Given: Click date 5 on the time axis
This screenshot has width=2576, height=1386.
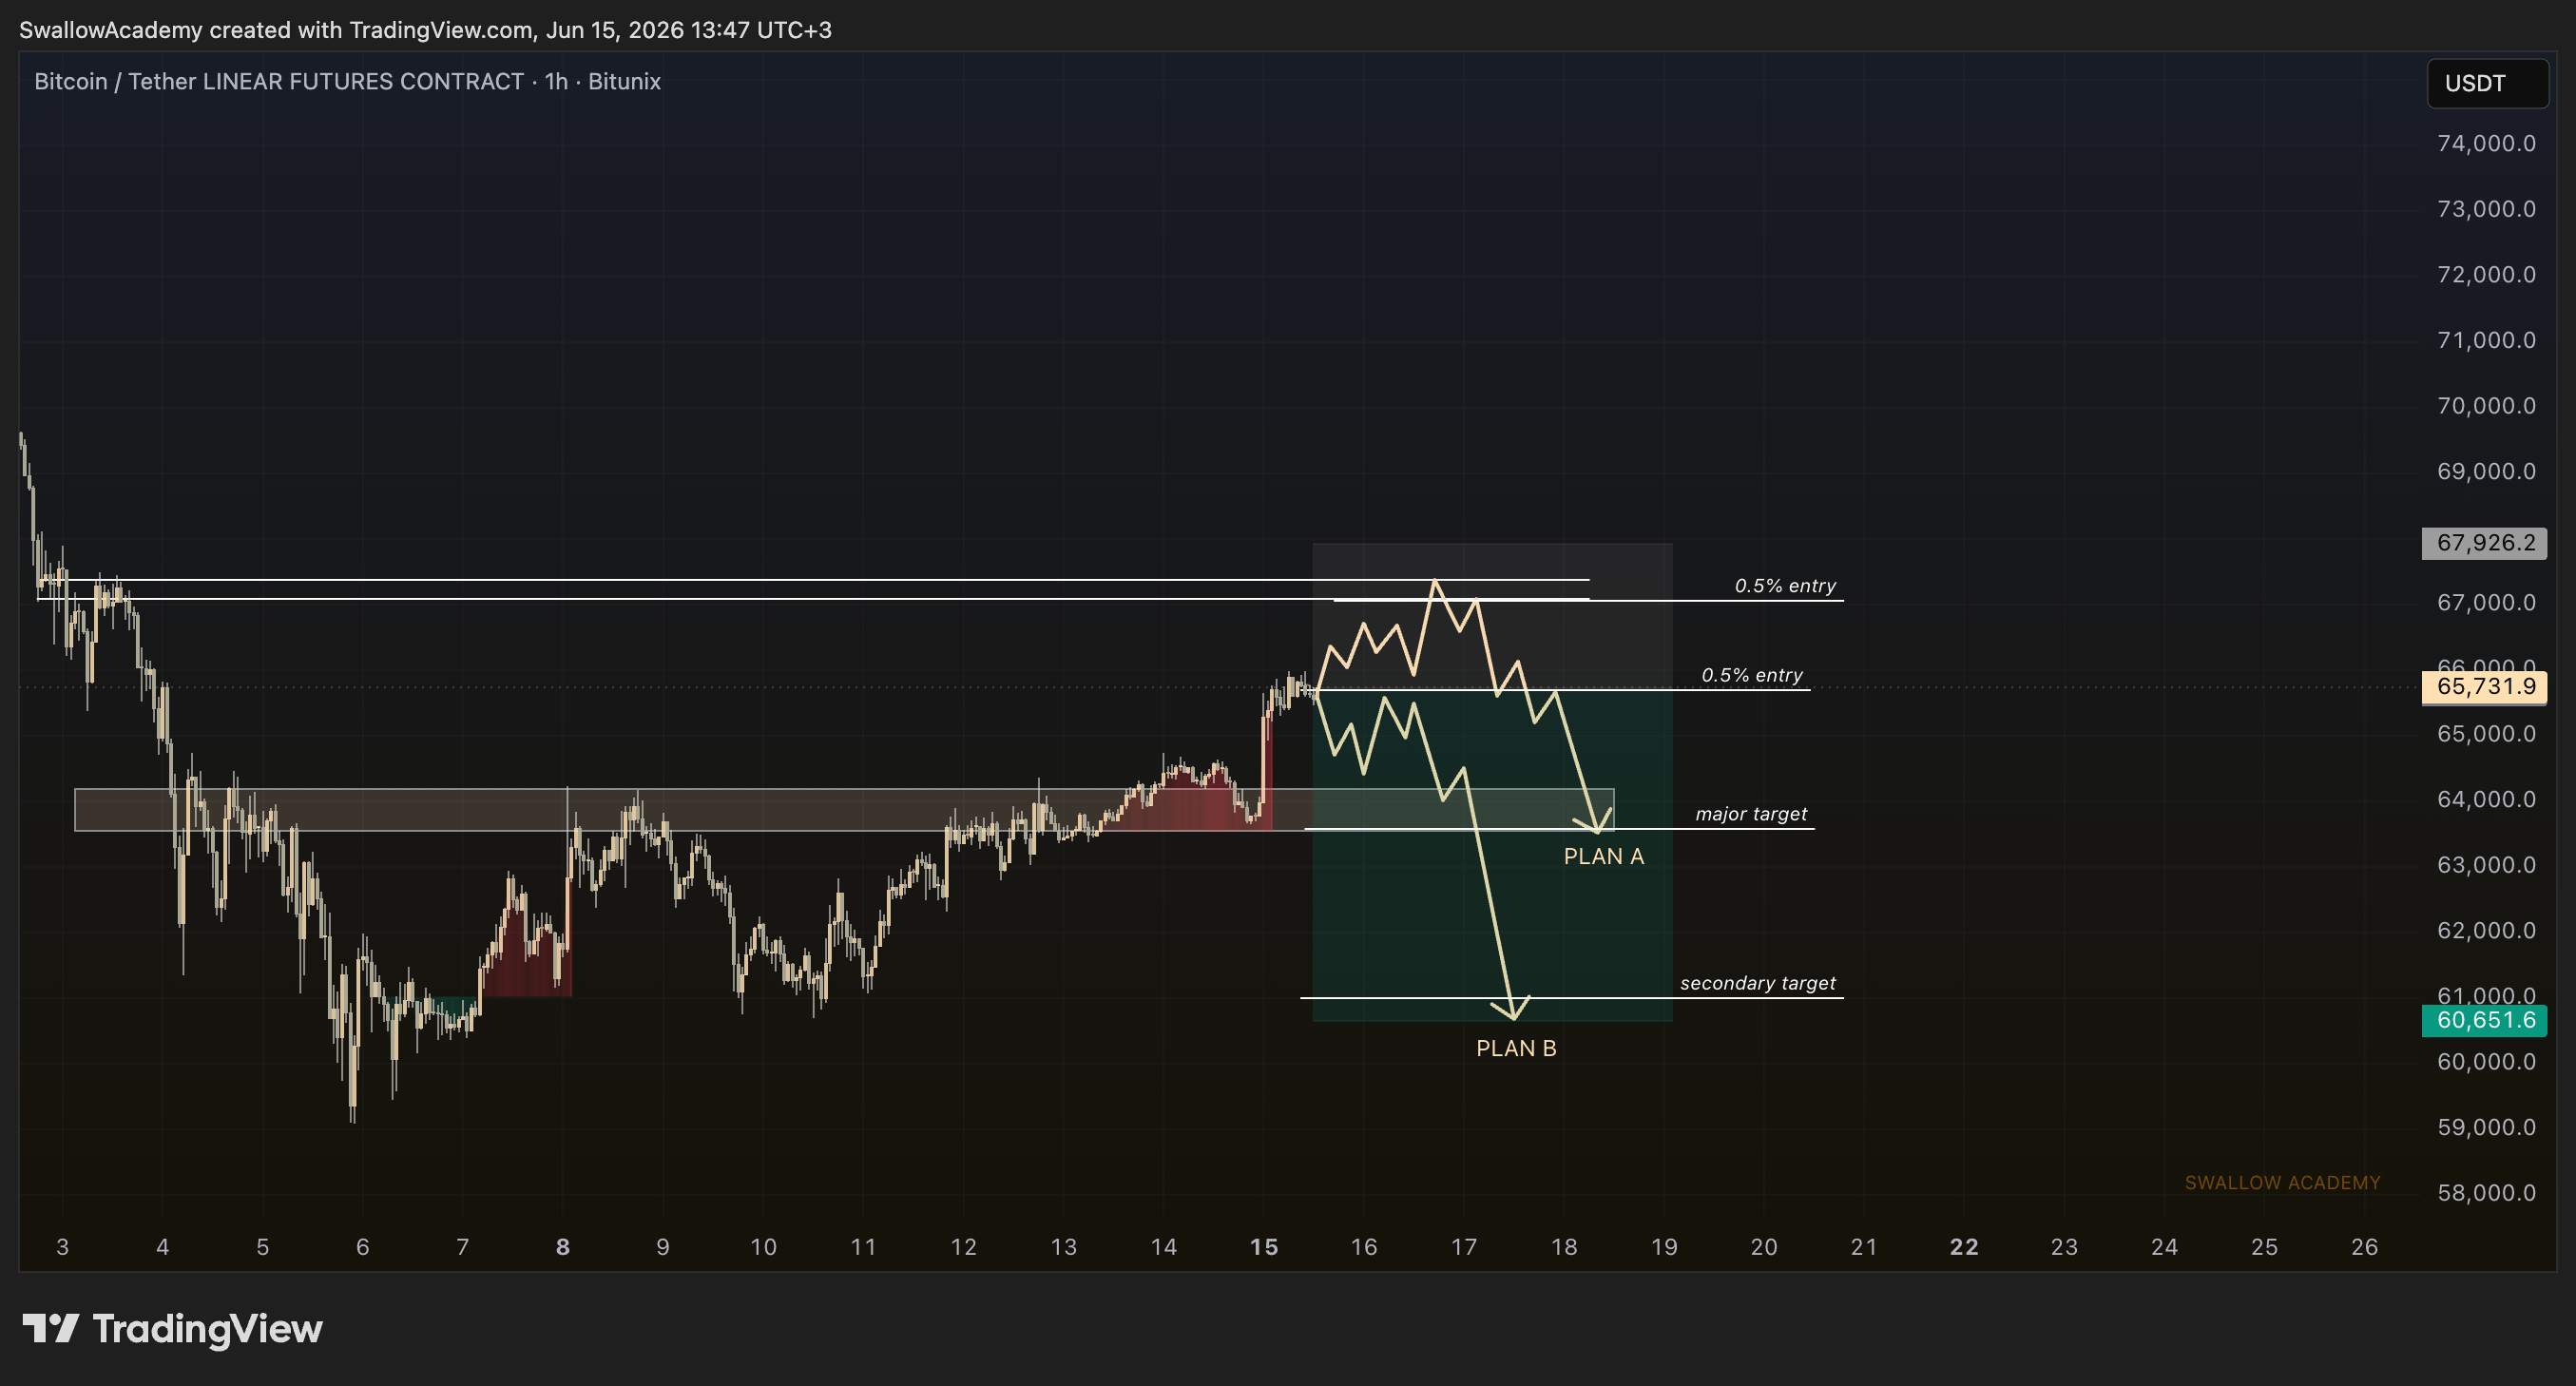Looking at the screenshot, I should 263,1247.
